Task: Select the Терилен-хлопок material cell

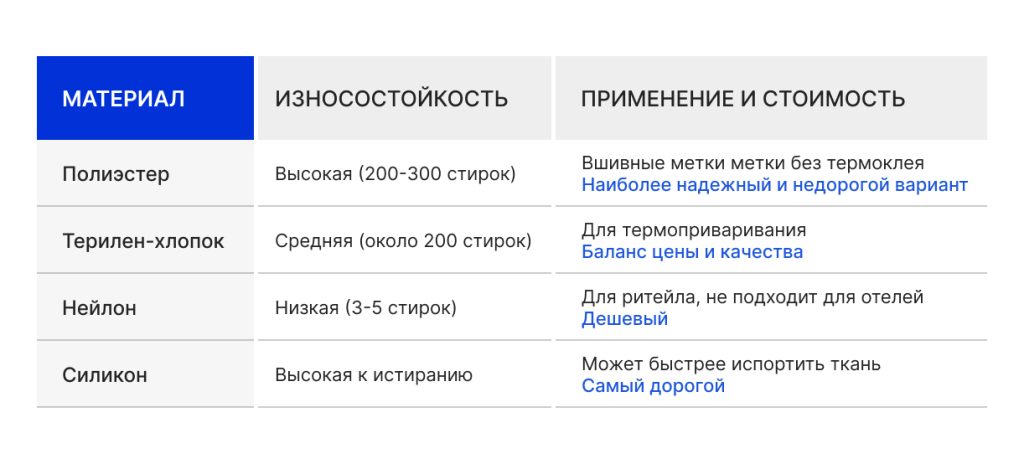Action: [x=143, y=241]
